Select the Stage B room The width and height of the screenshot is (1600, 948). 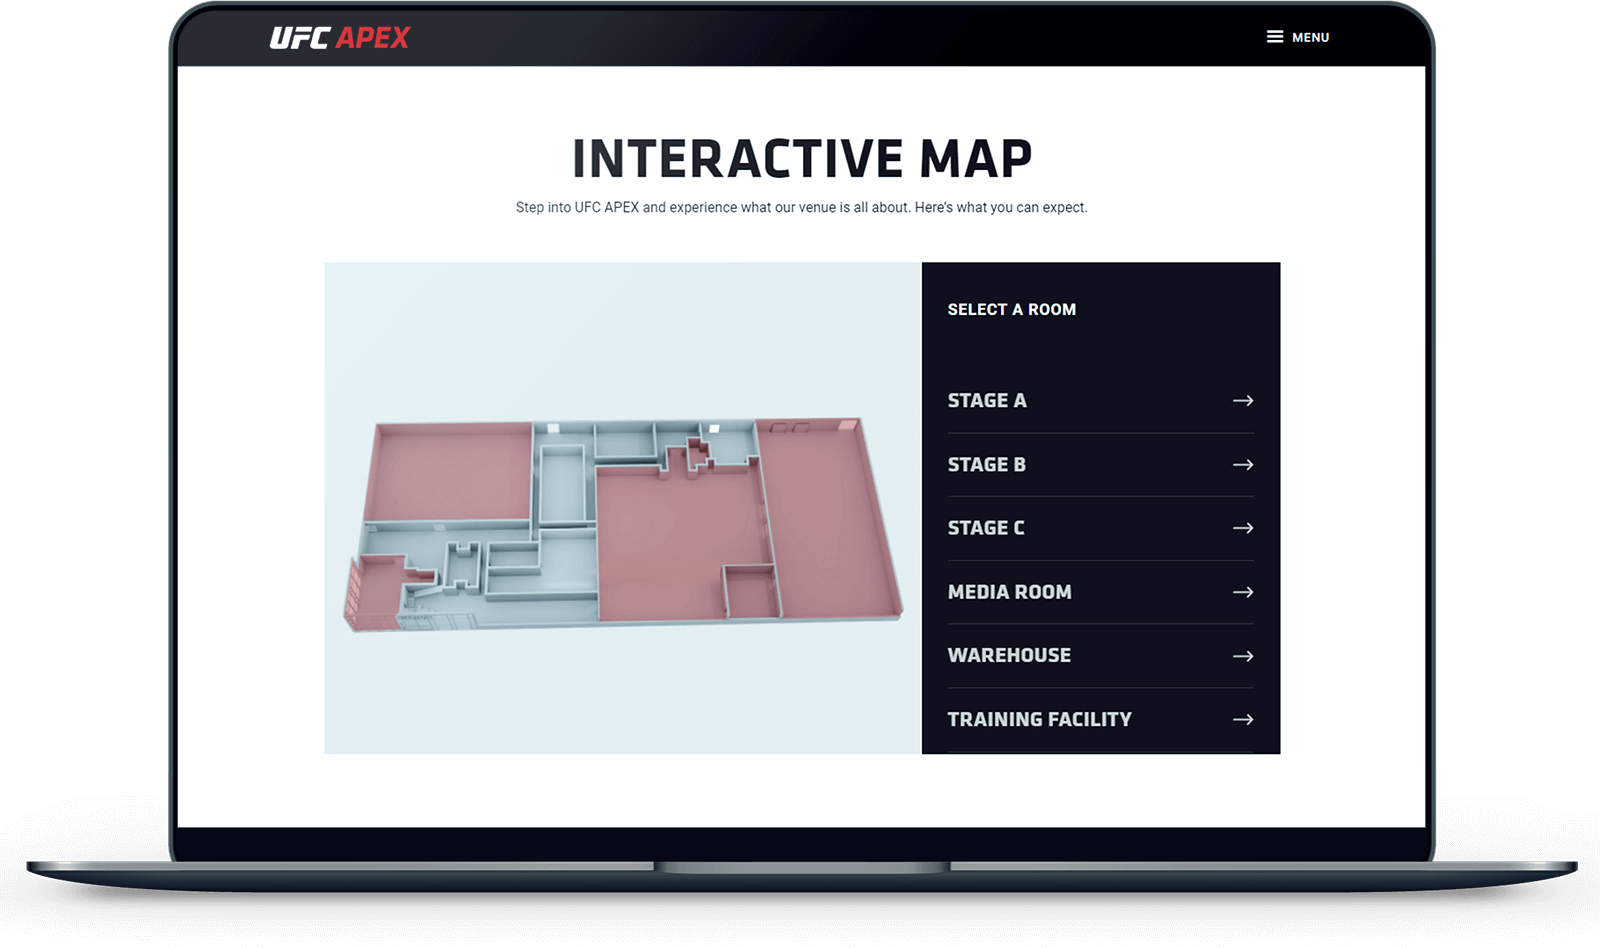1100,465
